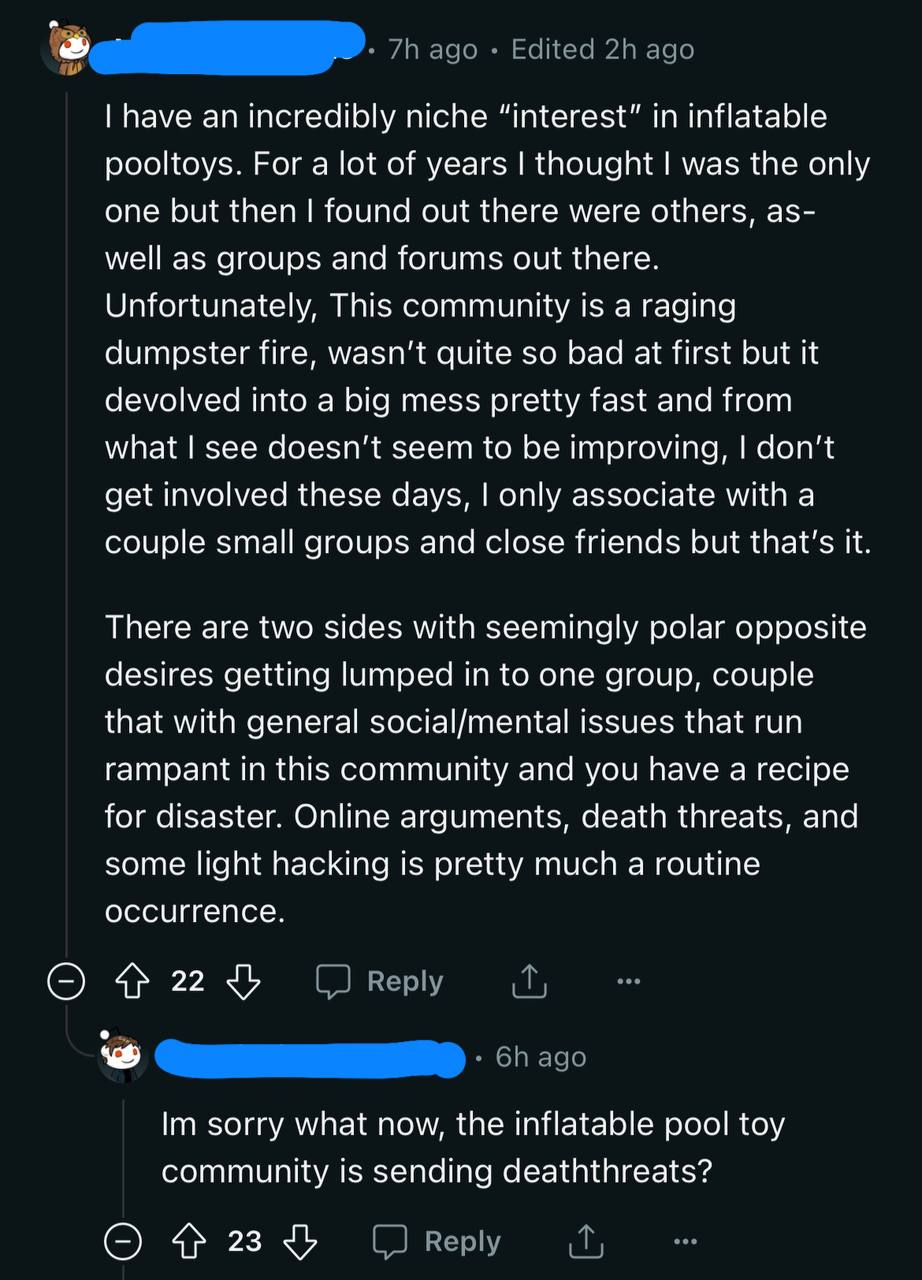Tap the "6h ago" reply timestamp
Image resolution: width=922 pixels, height=1280 pixels.
point(541,1057)
